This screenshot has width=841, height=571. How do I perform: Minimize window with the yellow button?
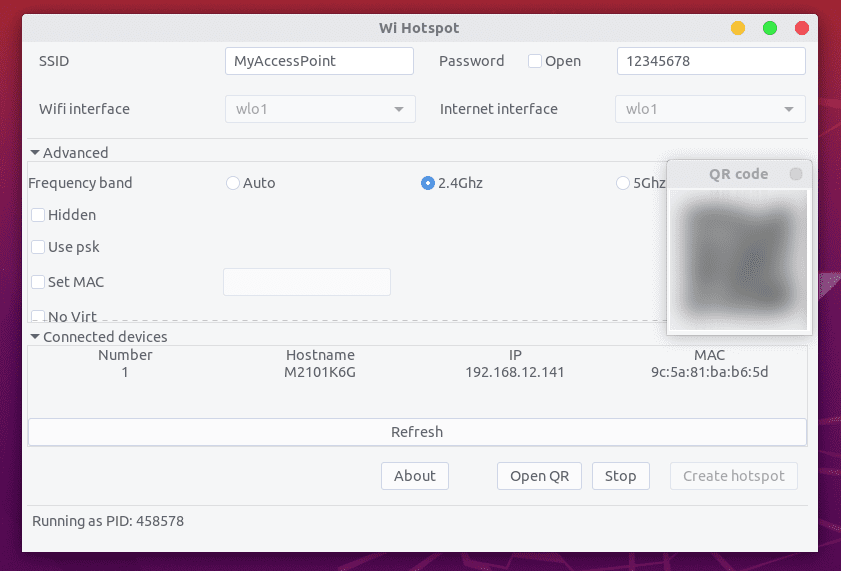(x=737, y=28)
